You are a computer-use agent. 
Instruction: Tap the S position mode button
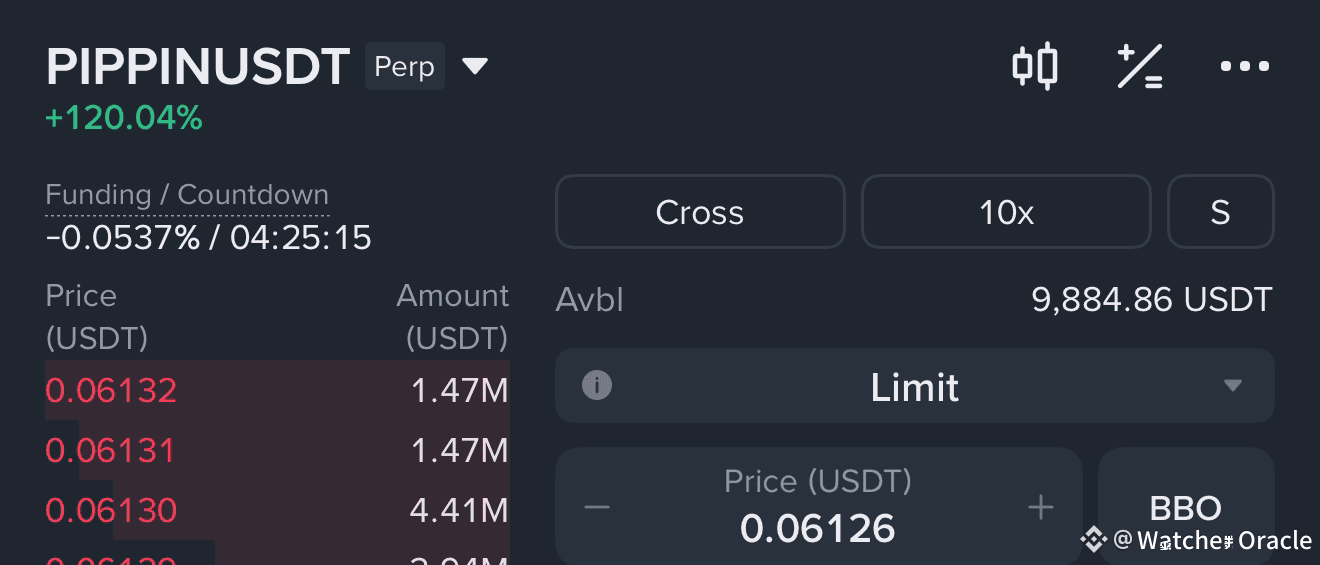1221,212
